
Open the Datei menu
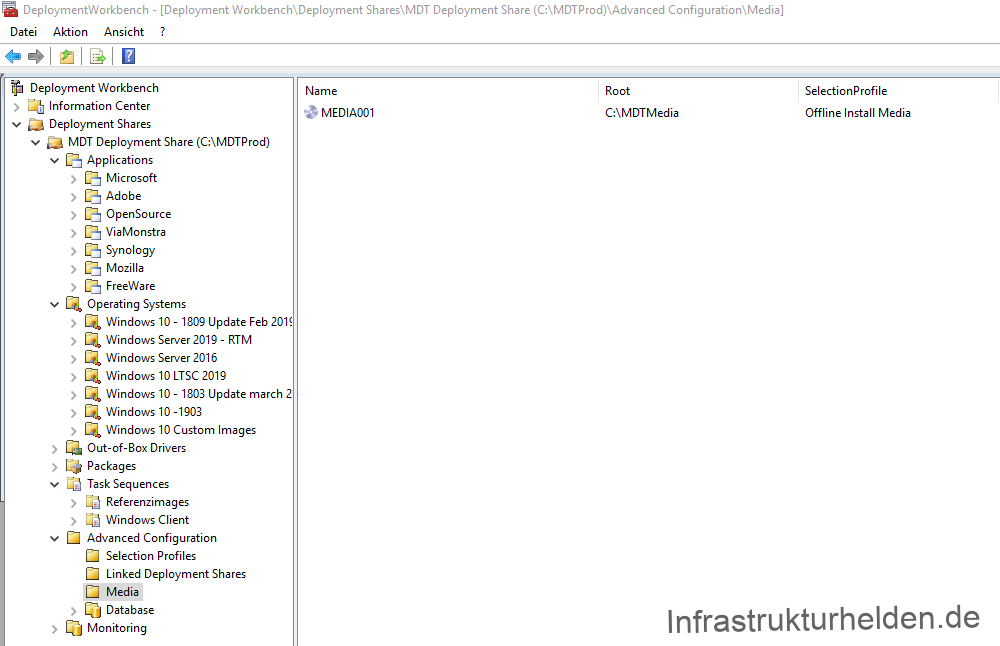[24, 32]
